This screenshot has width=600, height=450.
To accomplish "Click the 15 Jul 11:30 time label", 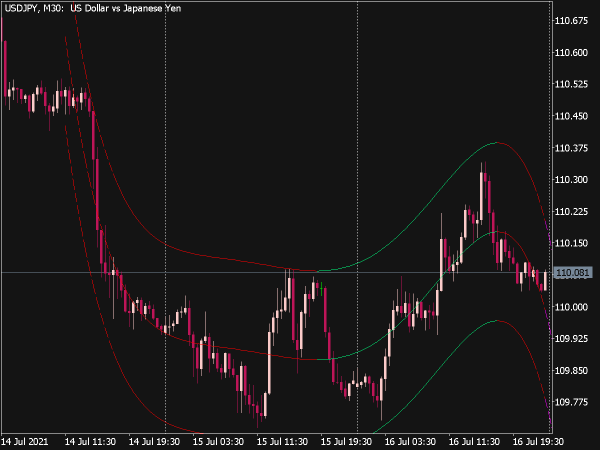I will pos(282,442).
